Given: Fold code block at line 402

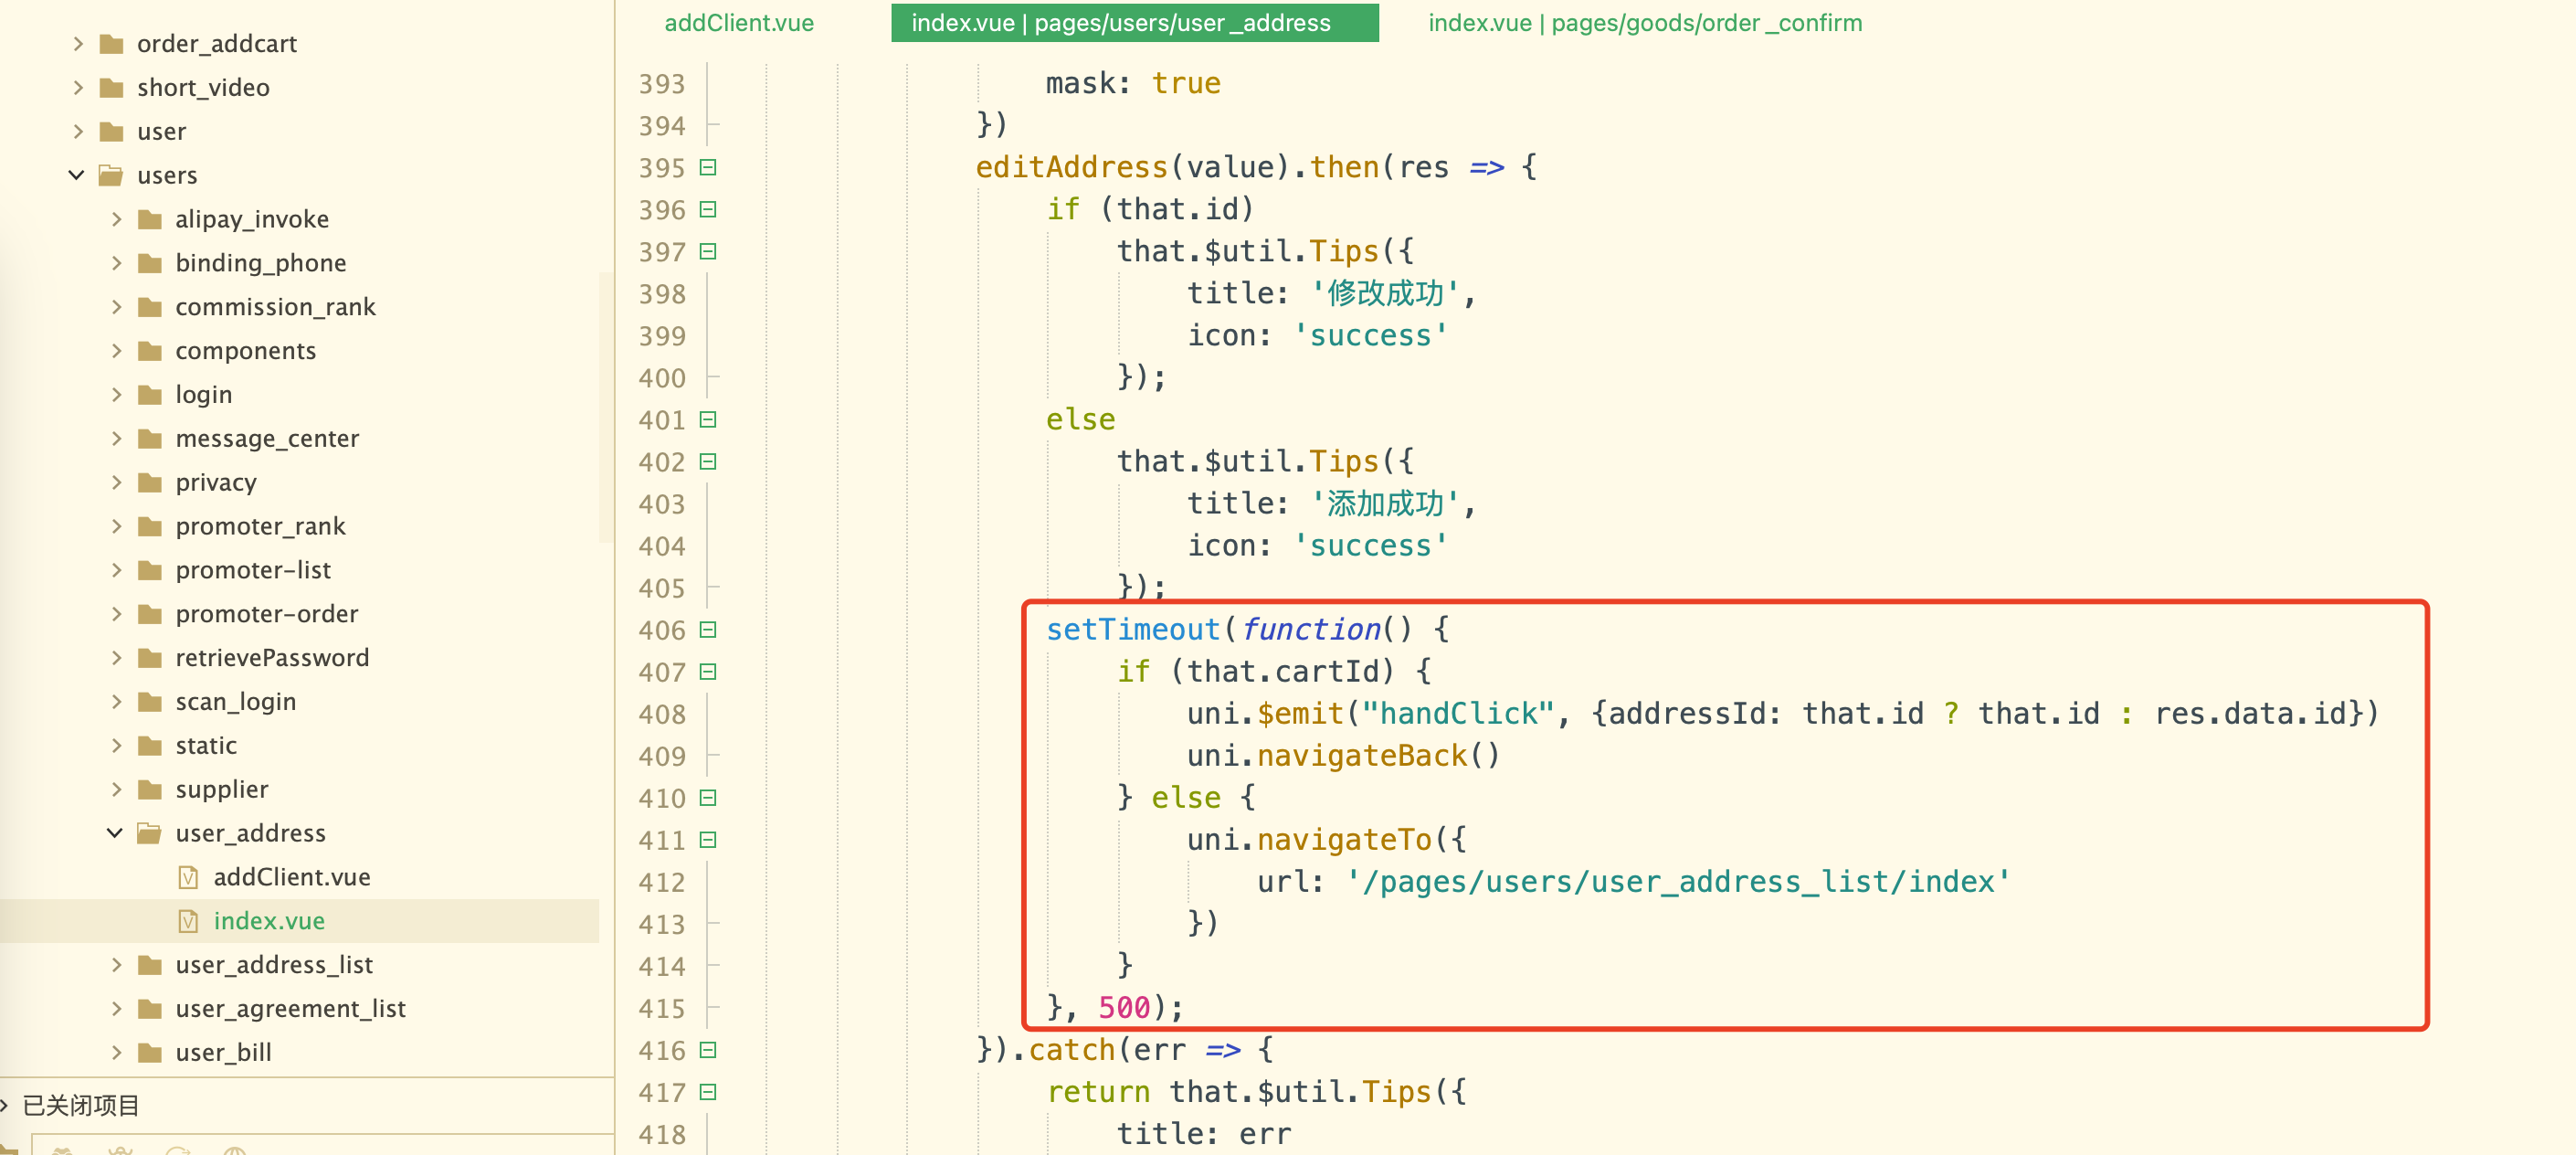Looking at the screenshot, I should (x=708, y=461).
